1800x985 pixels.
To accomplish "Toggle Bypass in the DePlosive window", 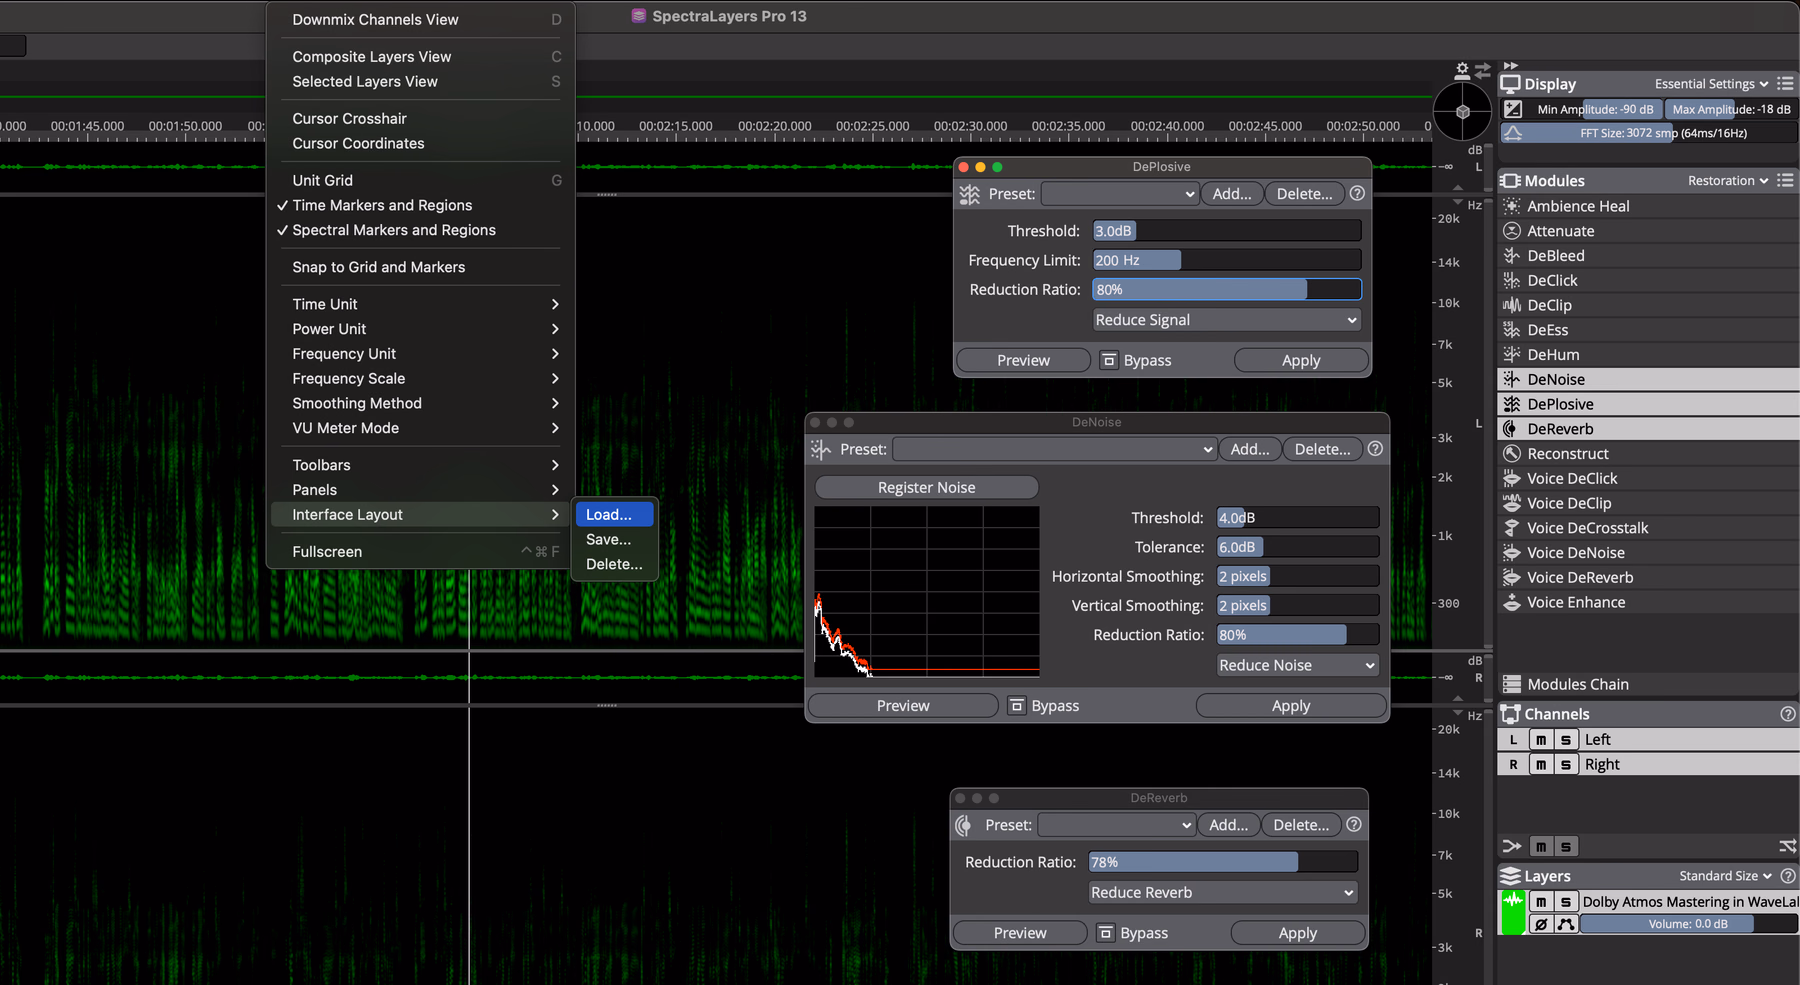I will [x=1136, y=360].
